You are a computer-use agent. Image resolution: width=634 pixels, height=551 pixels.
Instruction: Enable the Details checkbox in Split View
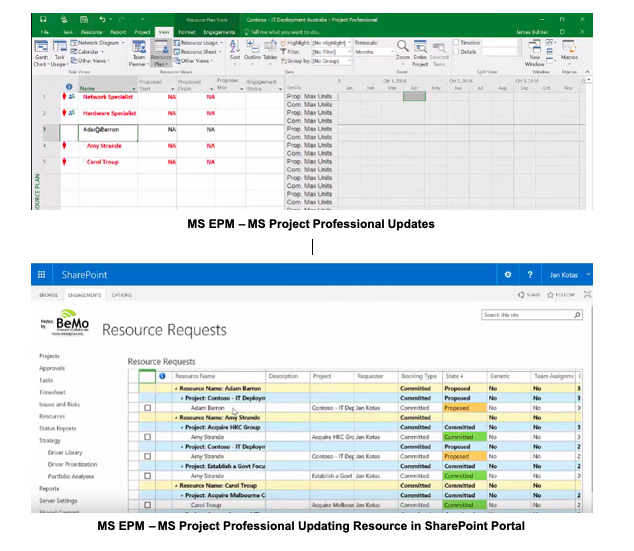[456, 52]
